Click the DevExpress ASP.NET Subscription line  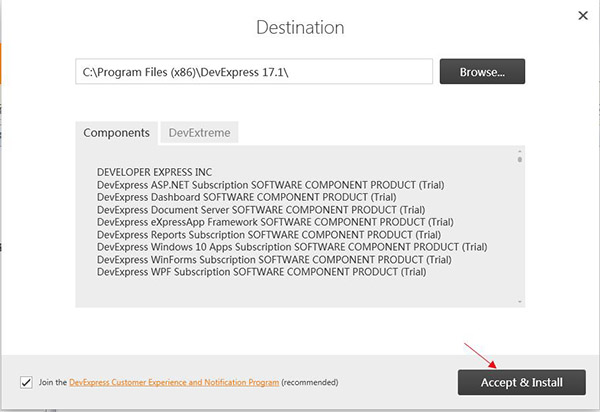[x=271, y=185]
